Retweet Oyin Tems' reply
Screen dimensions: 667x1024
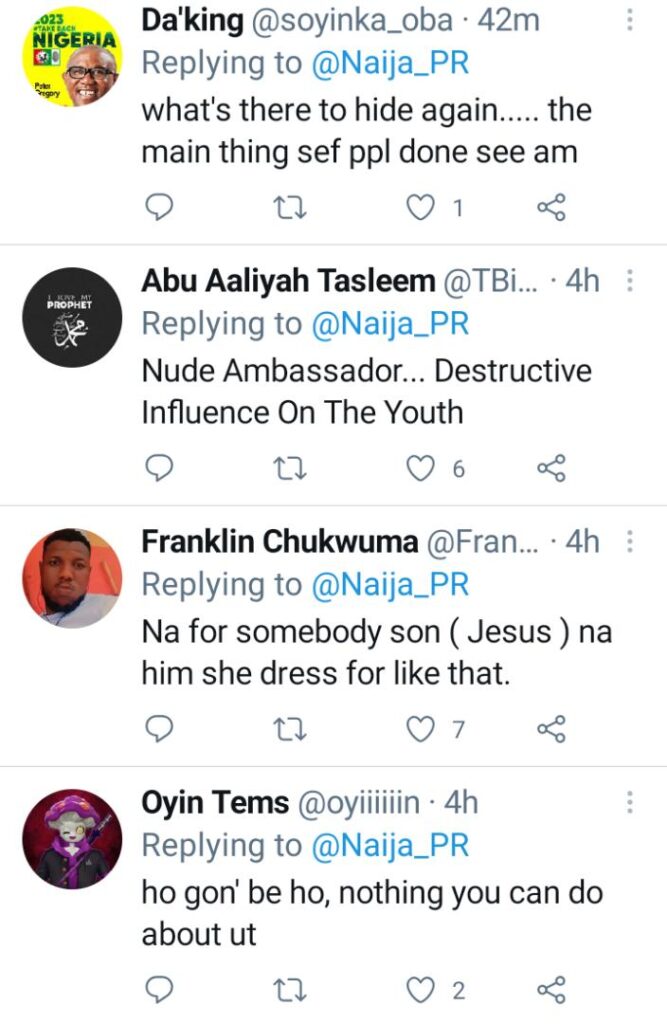point(291,990)
